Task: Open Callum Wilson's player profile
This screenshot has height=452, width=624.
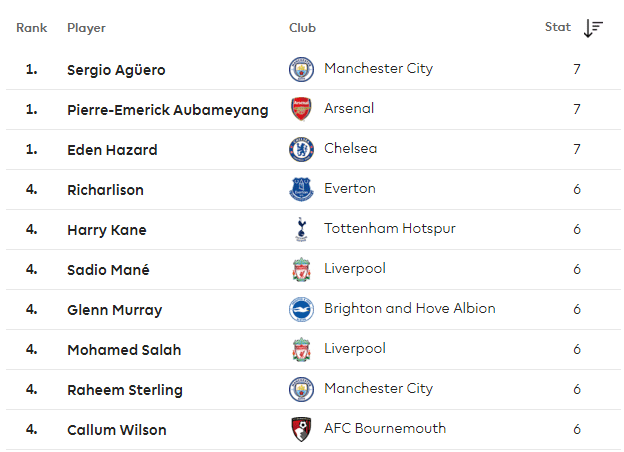Action: [117, 430]
